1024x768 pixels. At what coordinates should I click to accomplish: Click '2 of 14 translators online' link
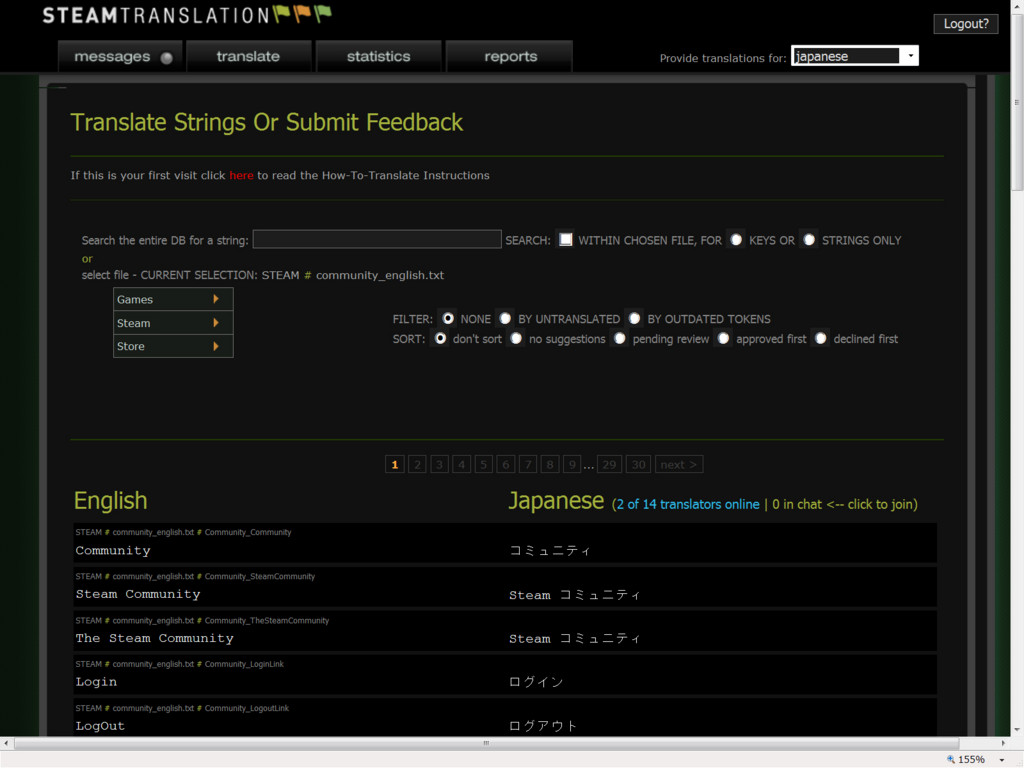(688, 504)
